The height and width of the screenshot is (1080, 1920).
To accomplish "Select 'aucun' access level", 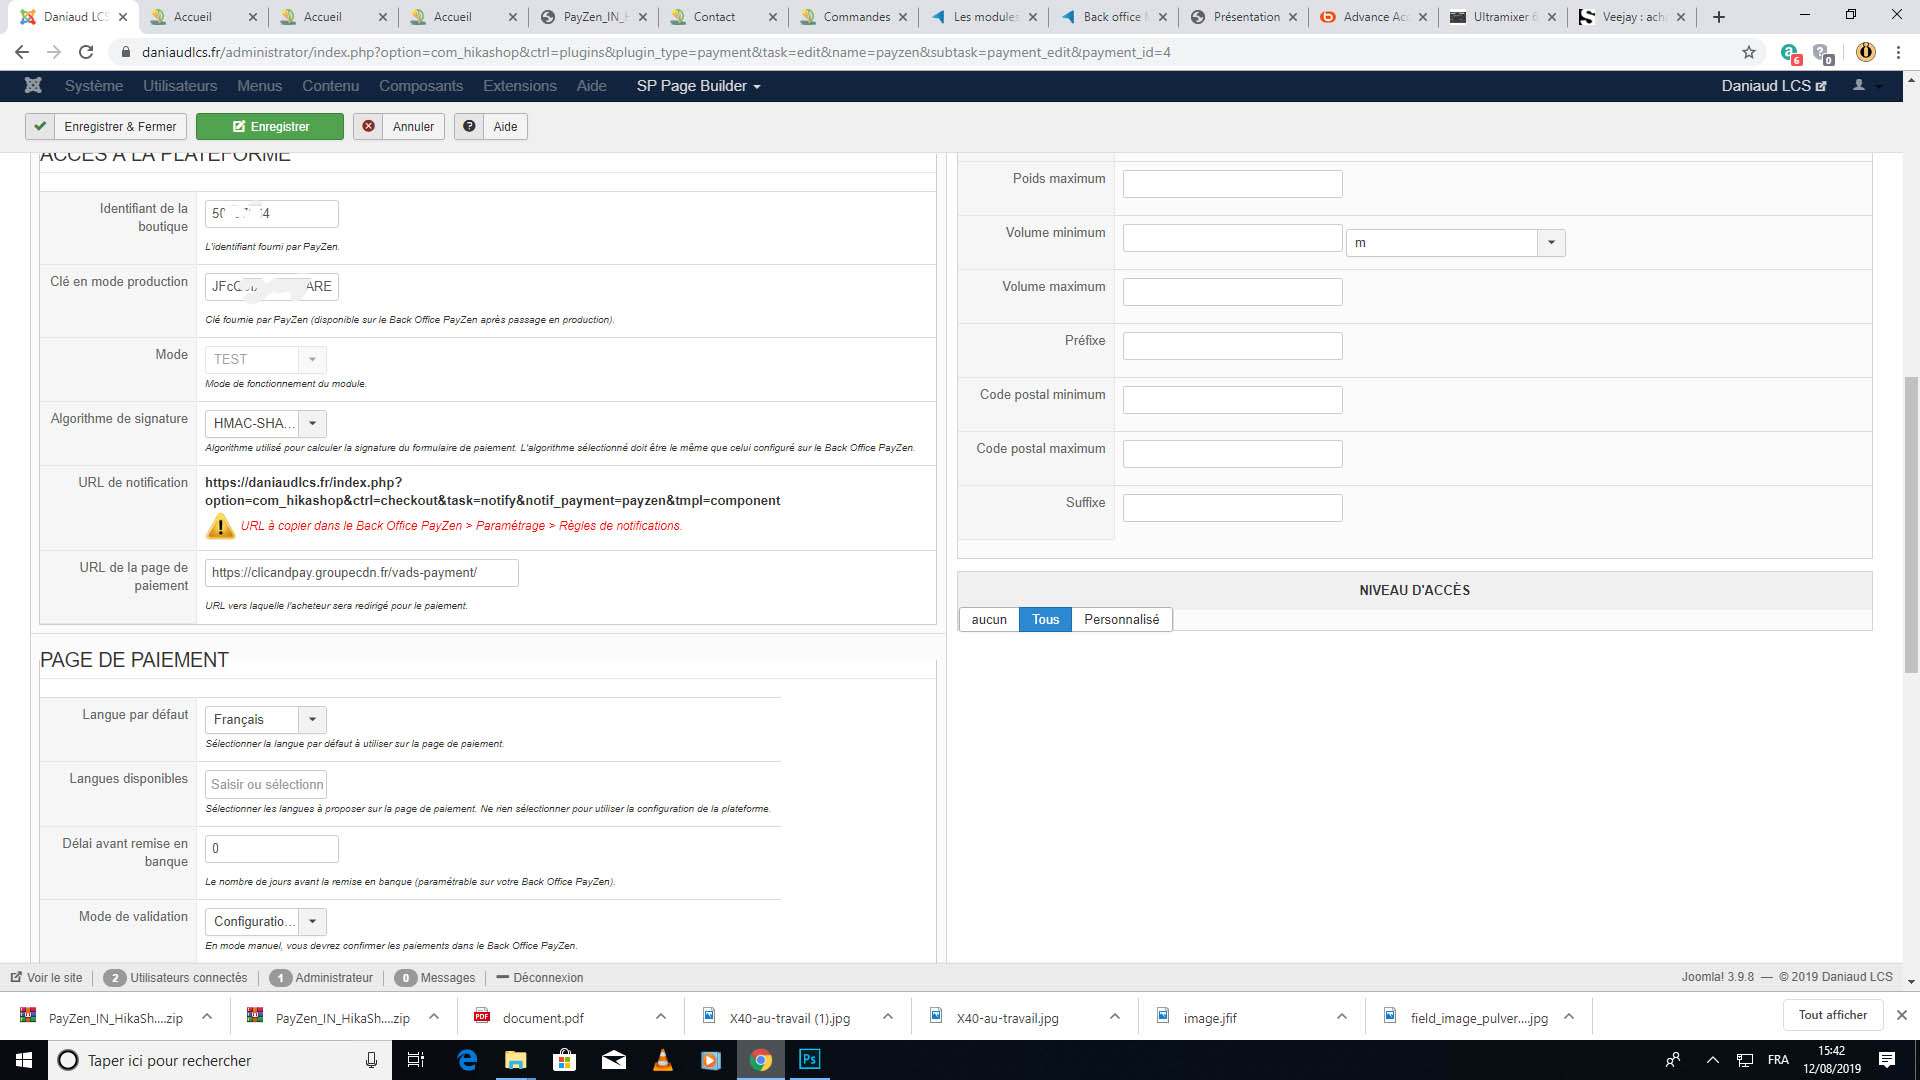I will [x=988, y=619].
